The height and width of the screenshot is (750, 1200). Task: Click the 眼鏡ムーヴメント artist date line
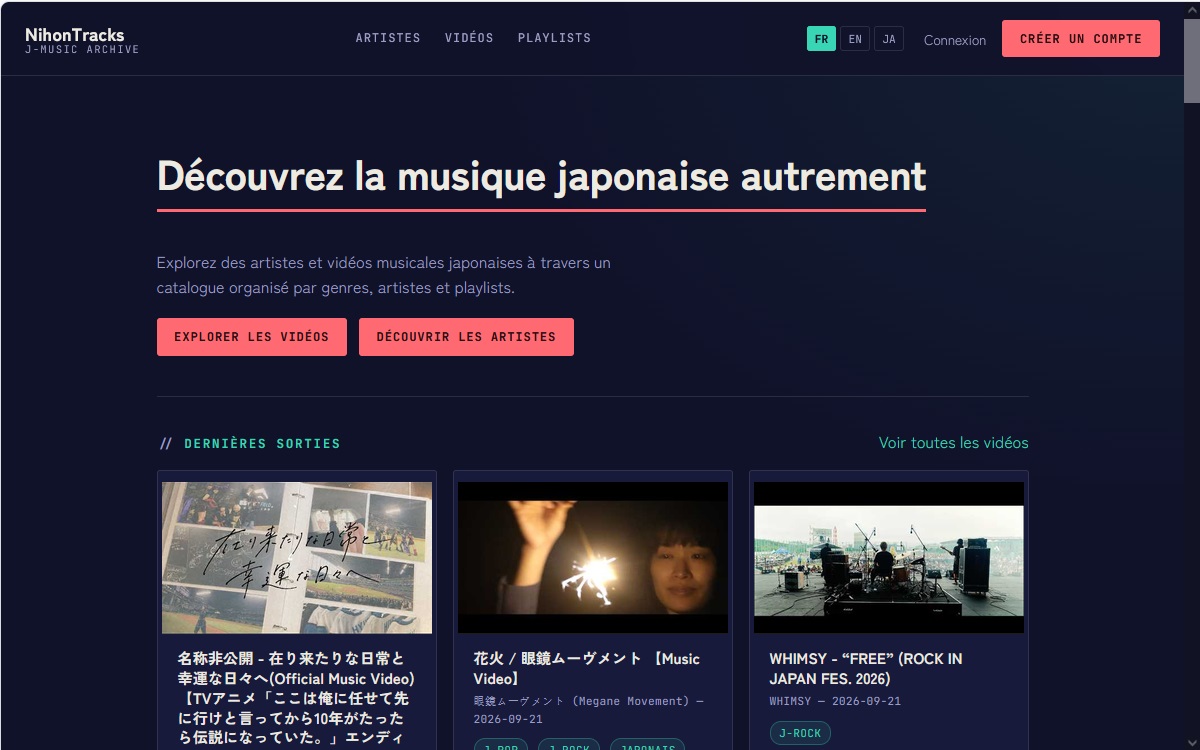tap(588, 710)
